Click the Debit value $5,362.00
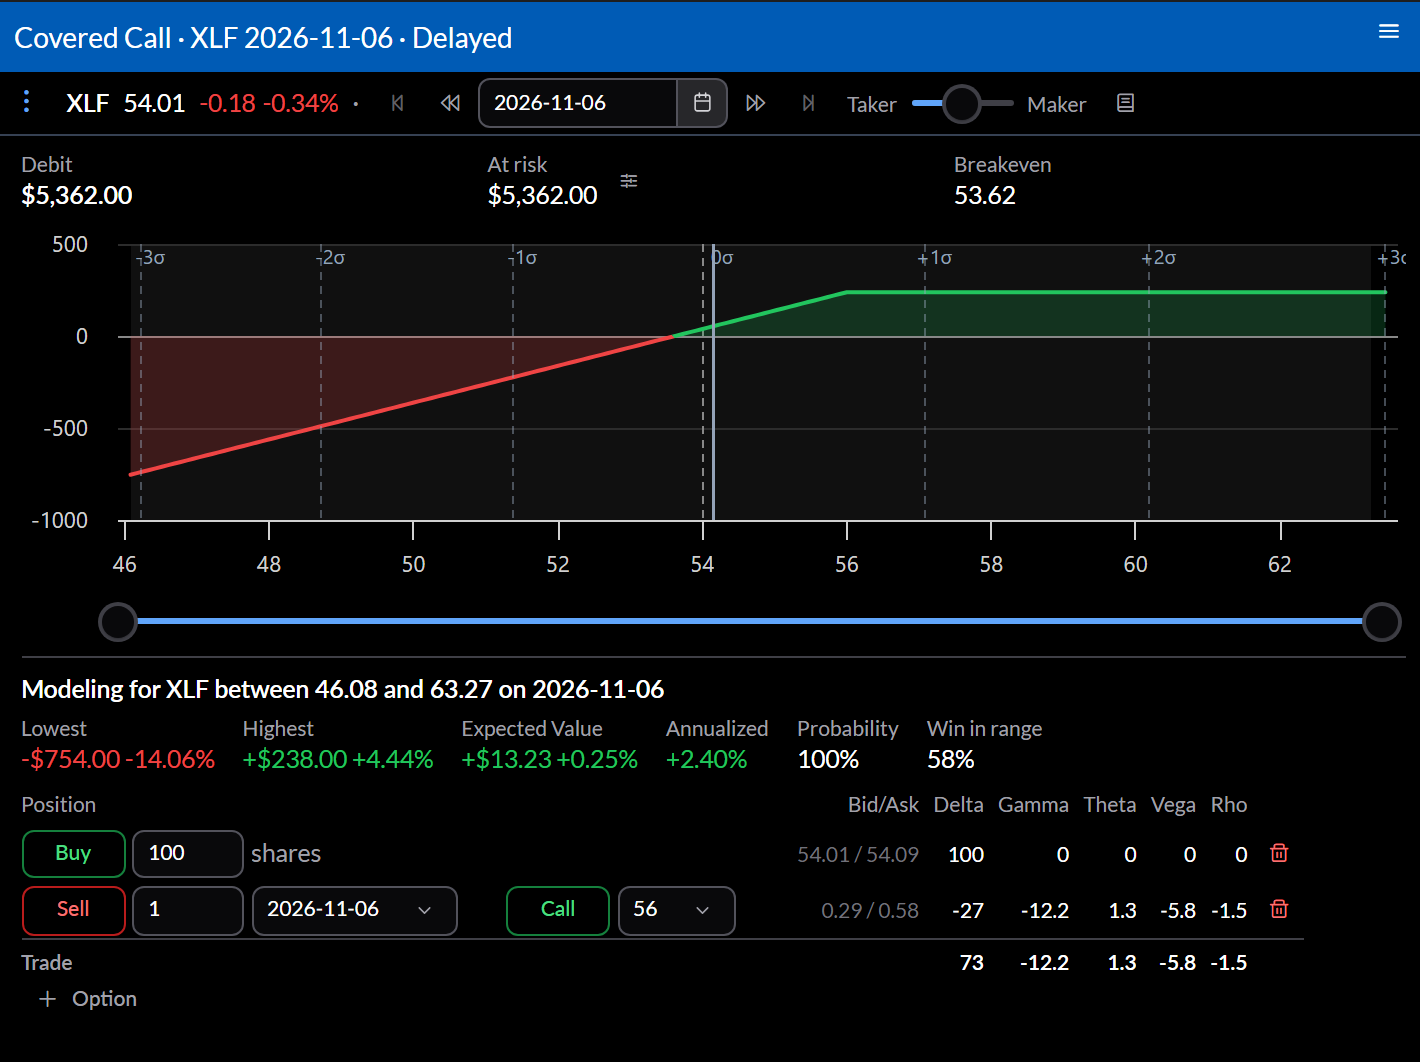Viewport: 1420px width, 1062px height. [77, 196]
